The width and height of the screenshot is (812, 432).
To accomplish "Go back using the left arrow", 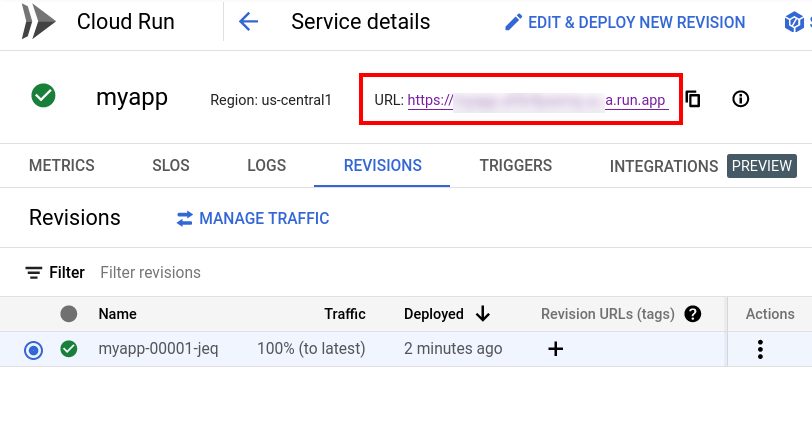I will click(x=248, y=22).
